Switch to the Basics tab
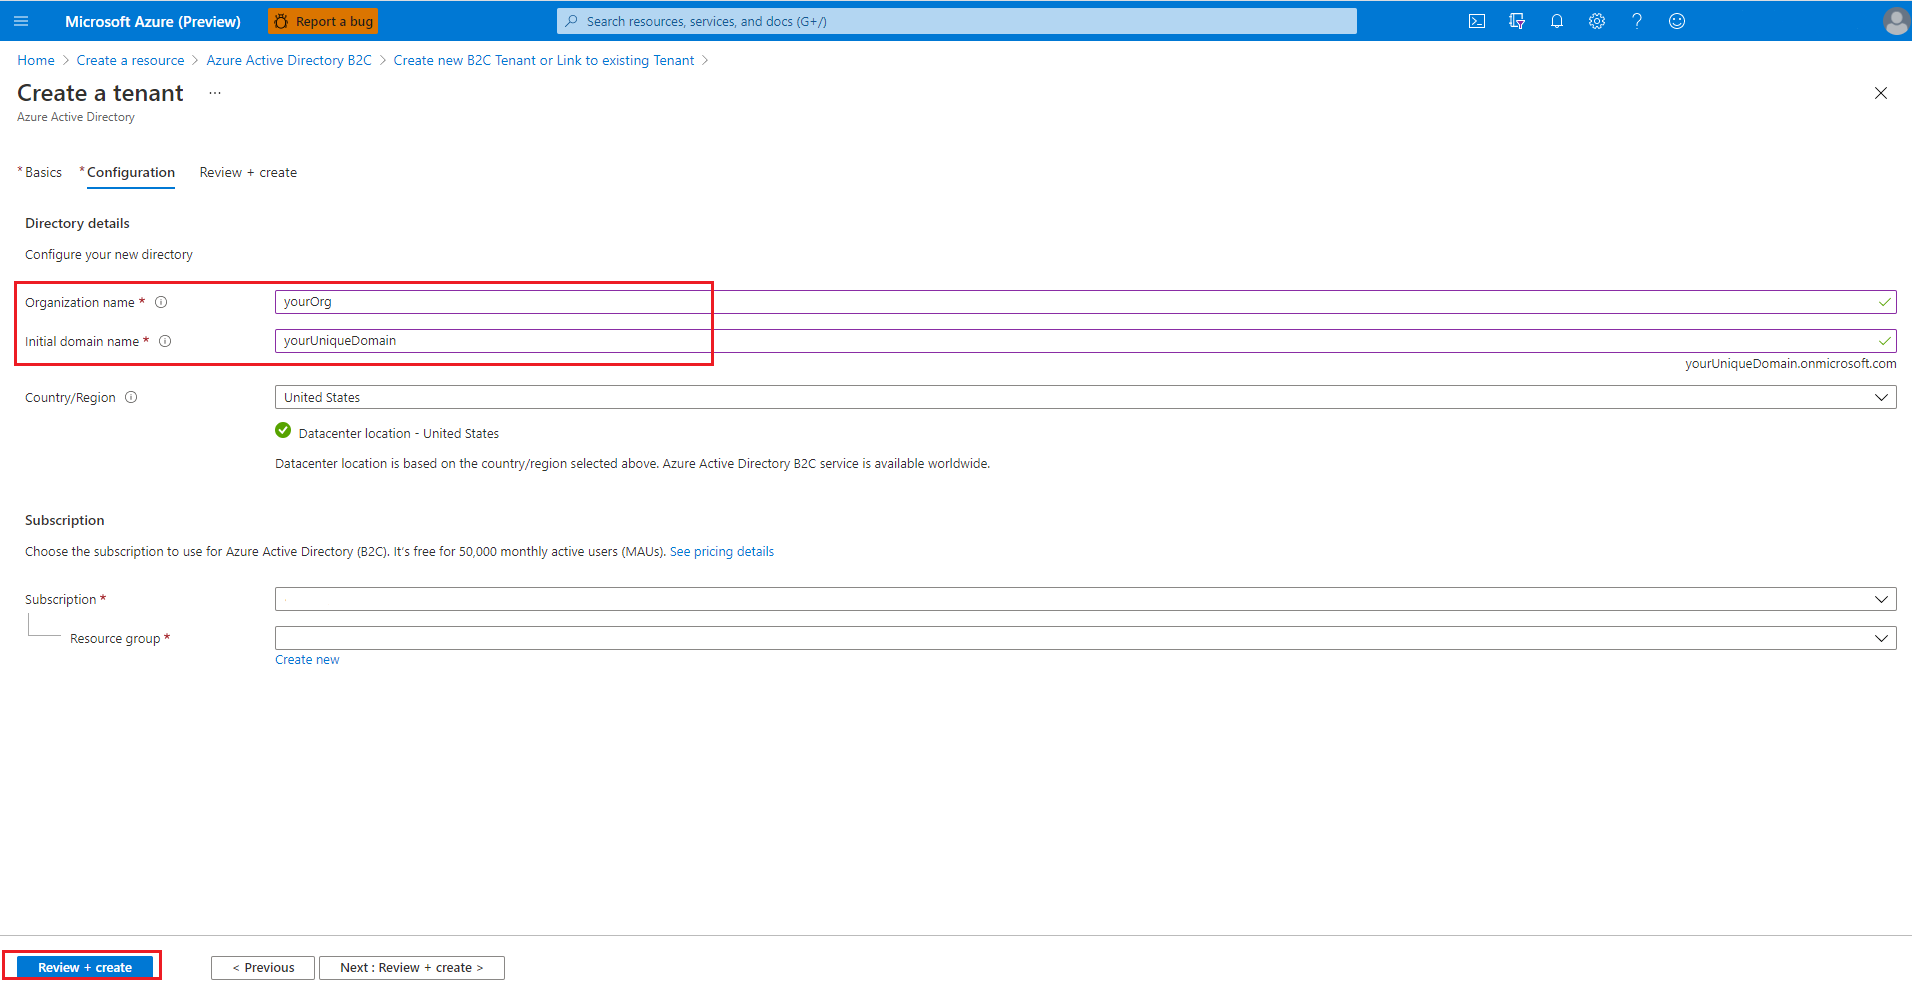This screenshot has width=1912, height=981. 42,172
